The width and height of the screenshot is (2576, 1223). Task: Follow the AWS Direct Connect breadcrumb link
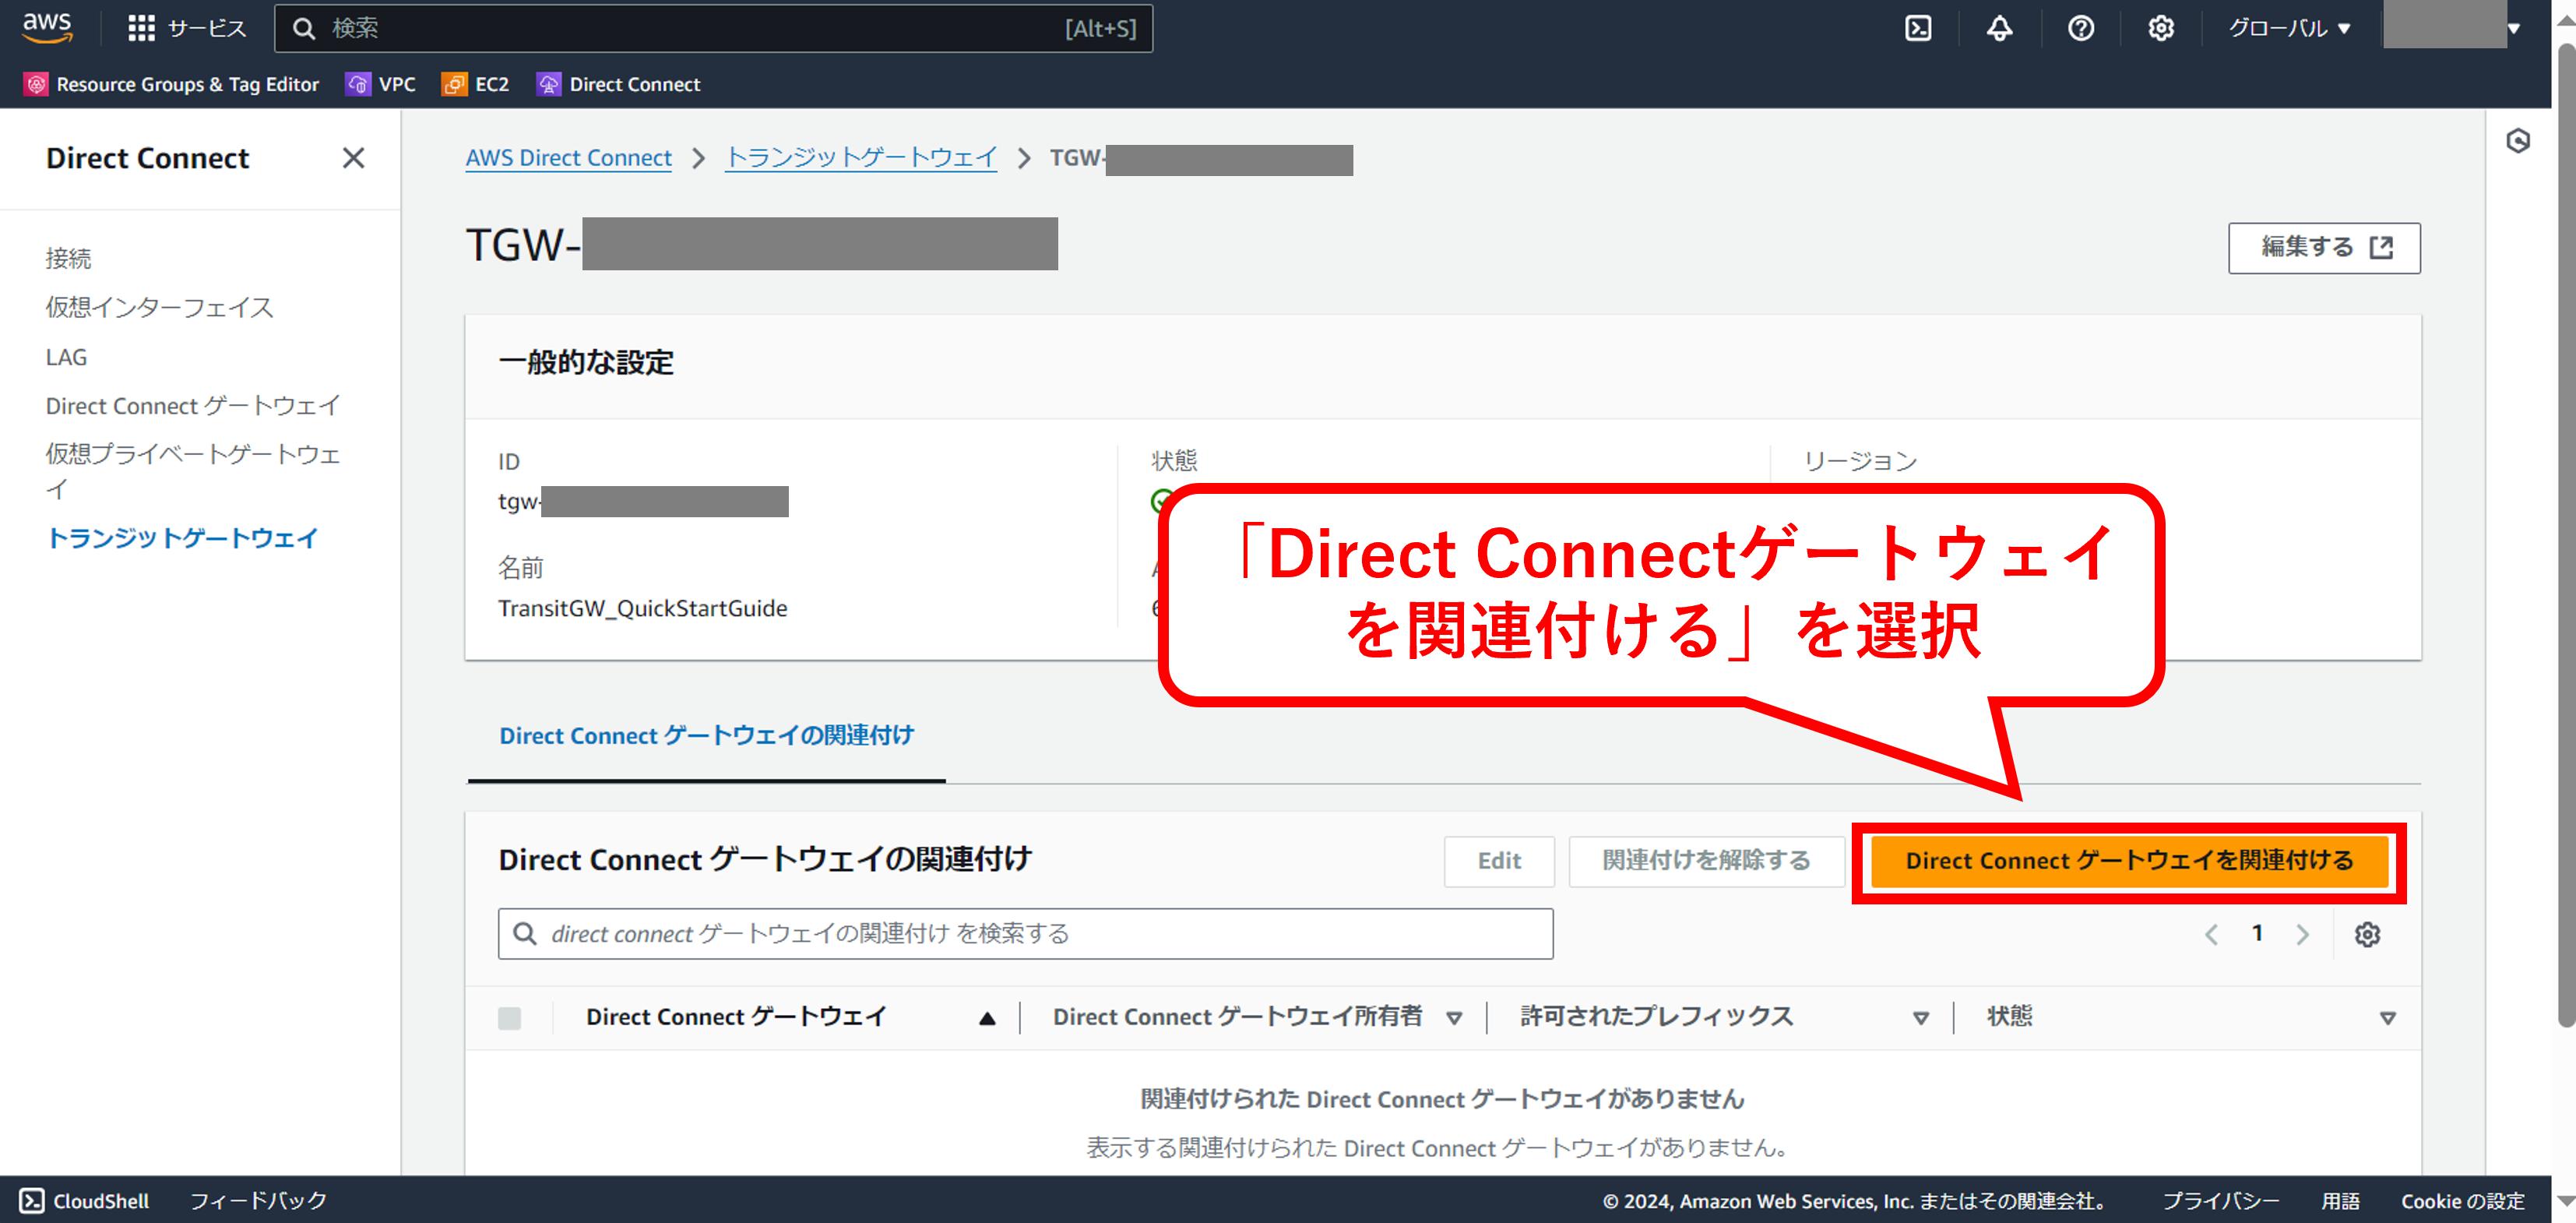tap(568, 158)
